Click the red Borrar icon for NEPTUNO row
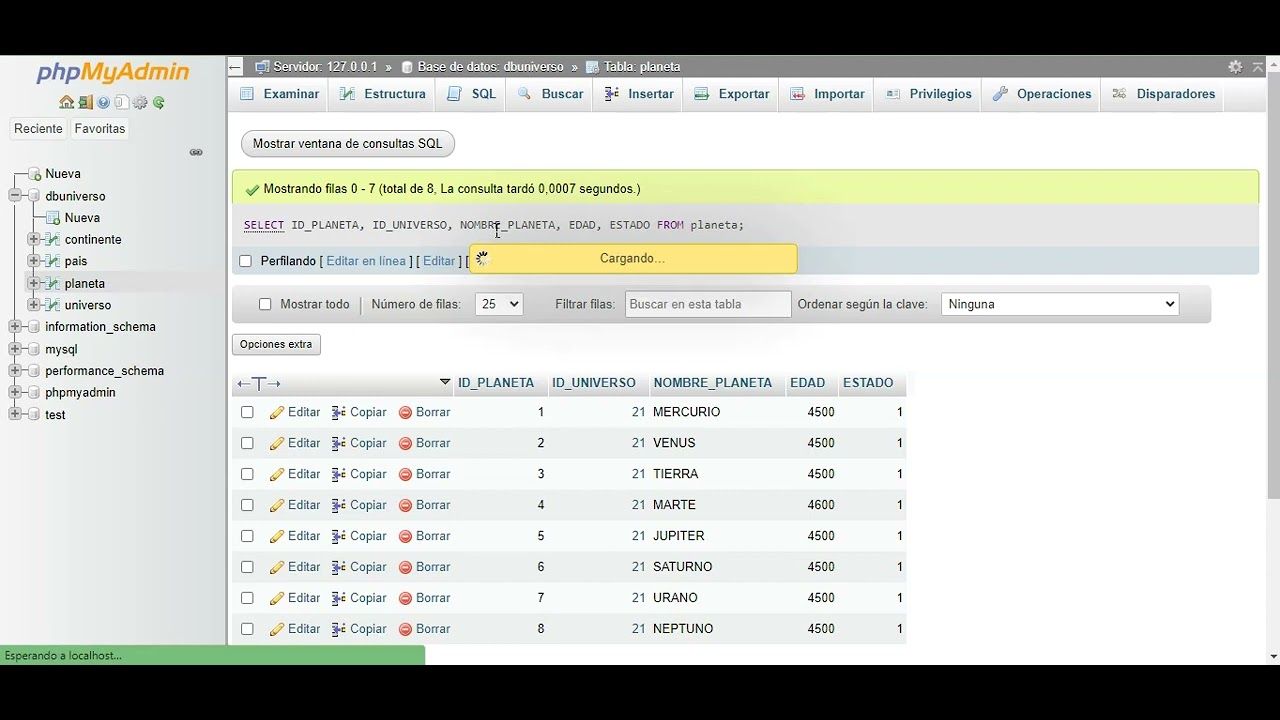The image size is (1280, 720). coord(405,629)
